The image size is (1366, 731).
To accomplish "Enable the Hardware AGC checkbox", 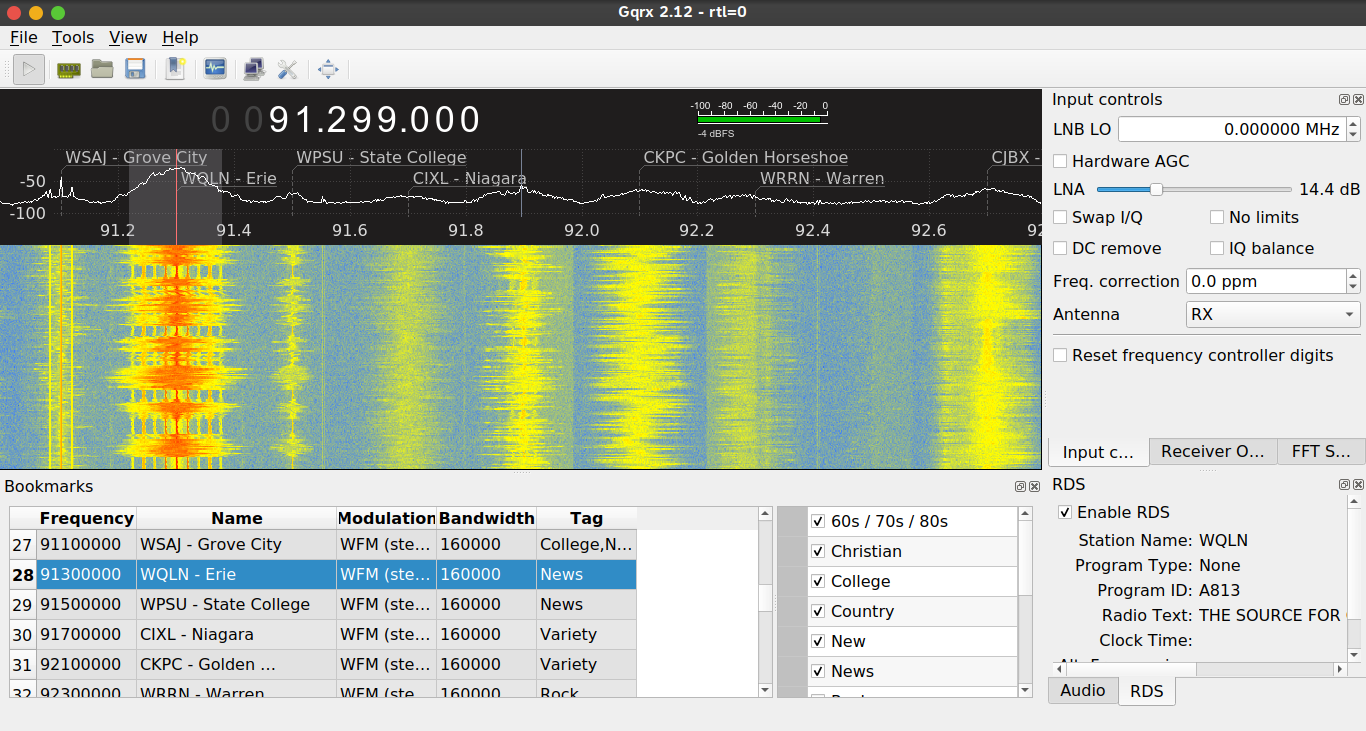I will [x=1060, y=161].
